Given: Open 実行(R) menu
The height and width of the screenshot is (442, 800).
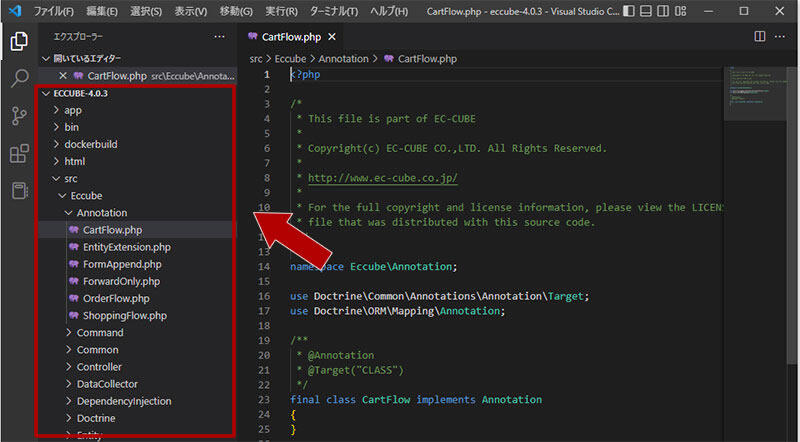Looking at the screenshot, I should [281, 11].
